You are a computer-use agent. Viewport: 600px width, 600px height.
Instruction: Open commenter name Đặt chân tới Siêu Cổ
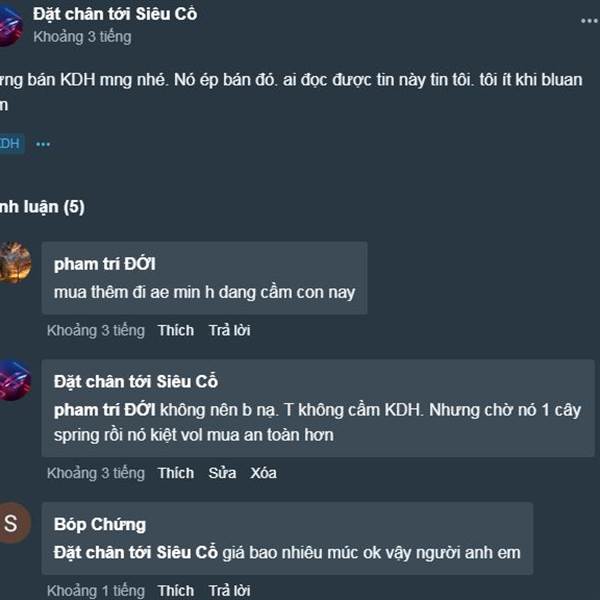(136, 382)
